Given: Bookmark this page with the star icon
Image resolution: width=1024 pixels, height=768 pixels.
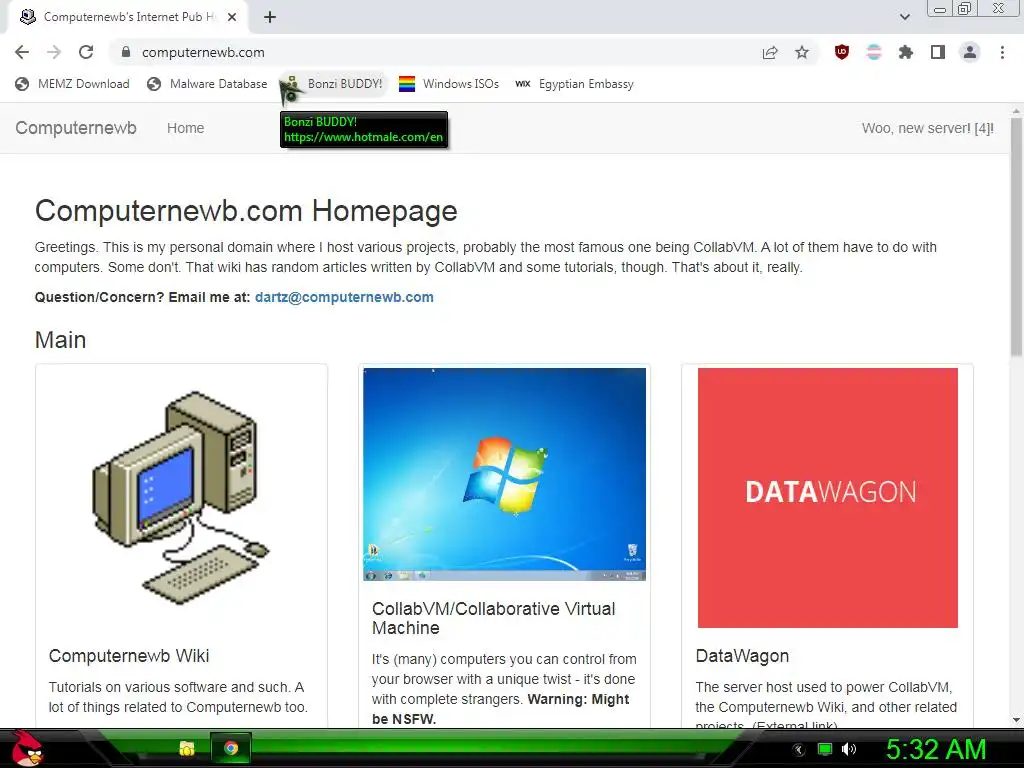Looking at the screenshot, I should (x=802, y=52).
